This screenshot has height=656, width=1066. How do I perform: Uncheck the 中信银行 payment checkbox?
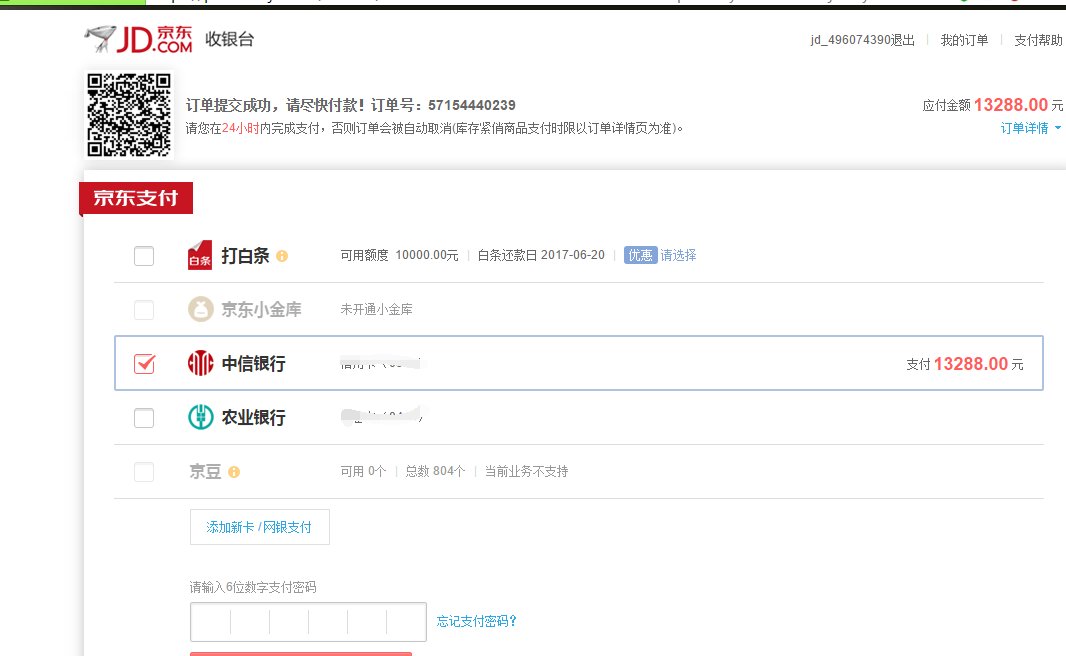(x=144, y=364)
